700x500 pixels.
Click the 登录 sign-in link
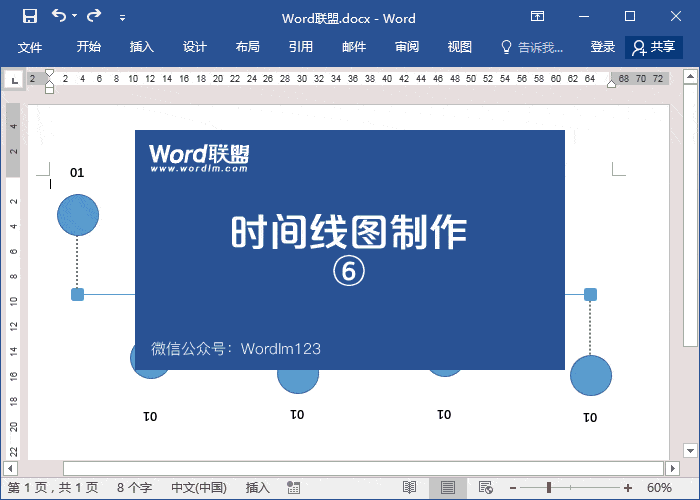(603, 47)
